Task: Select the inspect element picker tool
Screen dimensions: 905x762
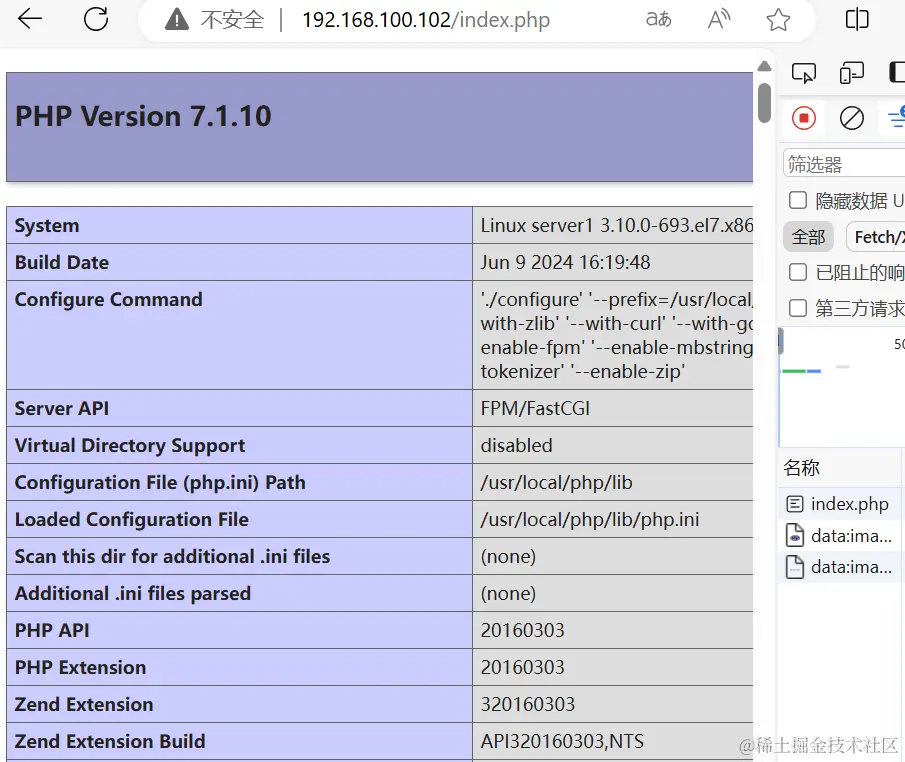Action: pos(803,73)
